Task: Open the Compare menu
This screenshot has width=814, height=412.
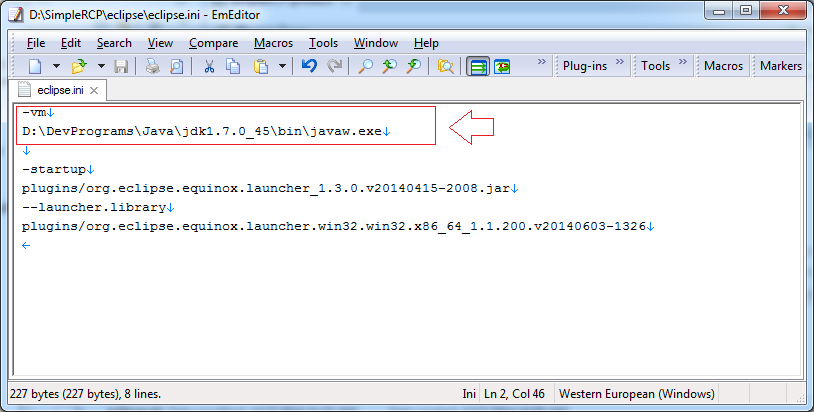Action: point(213,43)
